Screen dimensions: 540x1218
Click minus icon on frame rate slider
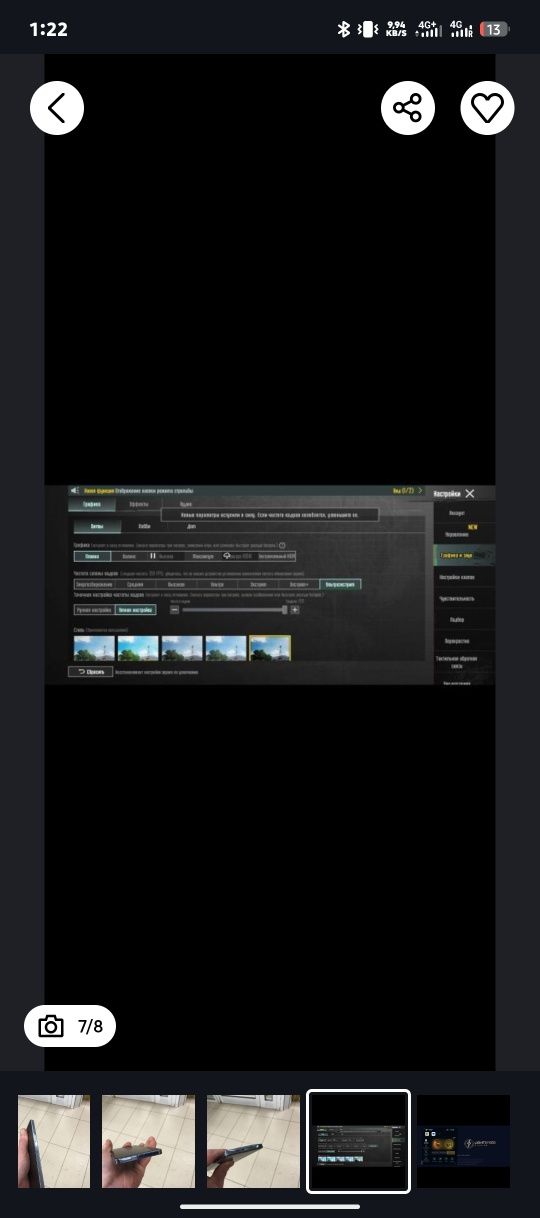[174, 609]
